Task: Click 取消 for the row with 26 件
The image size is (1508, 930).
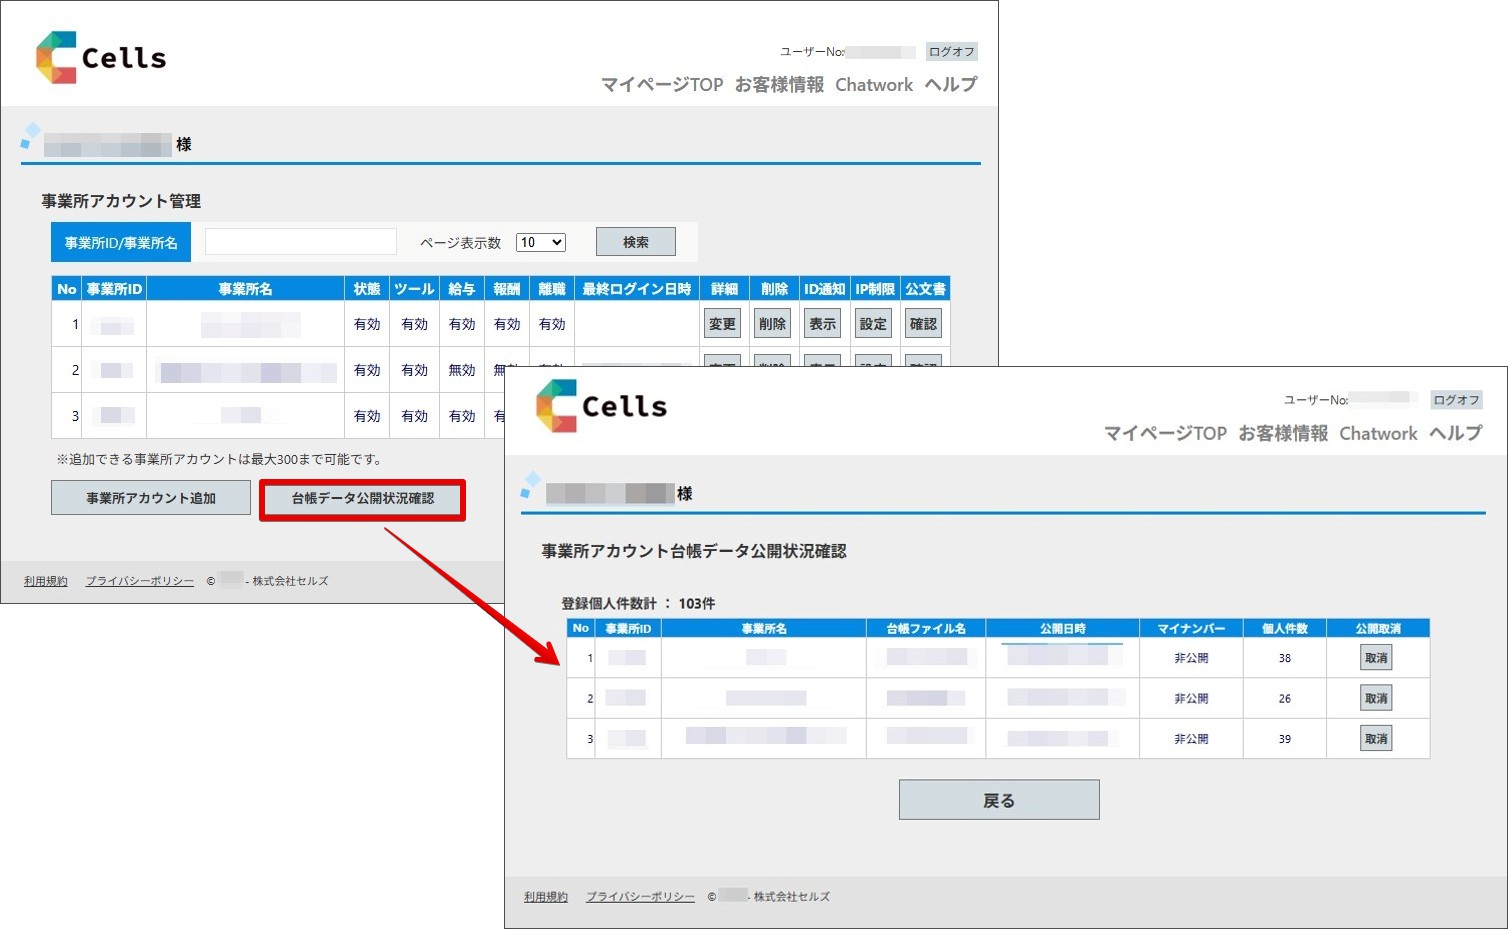Action: (1376, 698)
